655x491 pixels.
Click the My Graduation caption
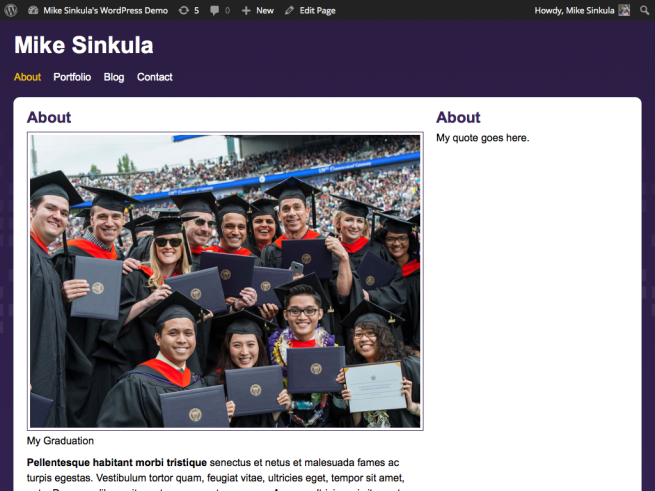[x=60, y=441]
